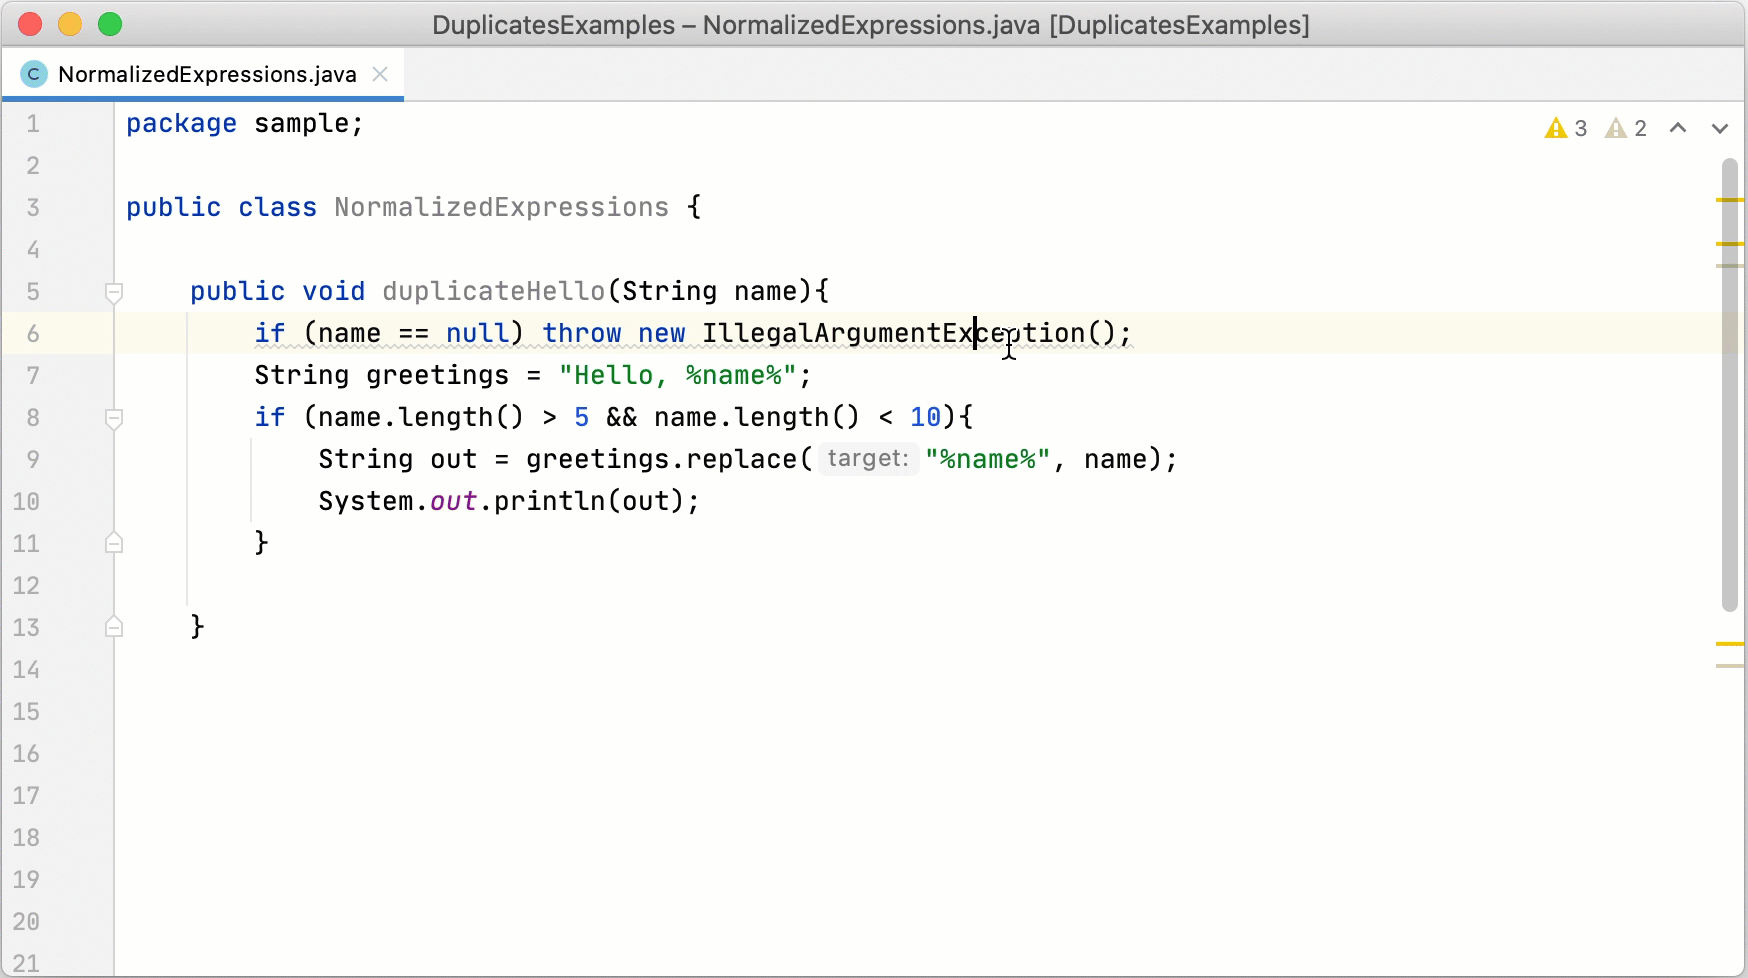Collapse the duplicateHello method via gutter marker
Screen dimensions: 1748x978
point(114,292)
